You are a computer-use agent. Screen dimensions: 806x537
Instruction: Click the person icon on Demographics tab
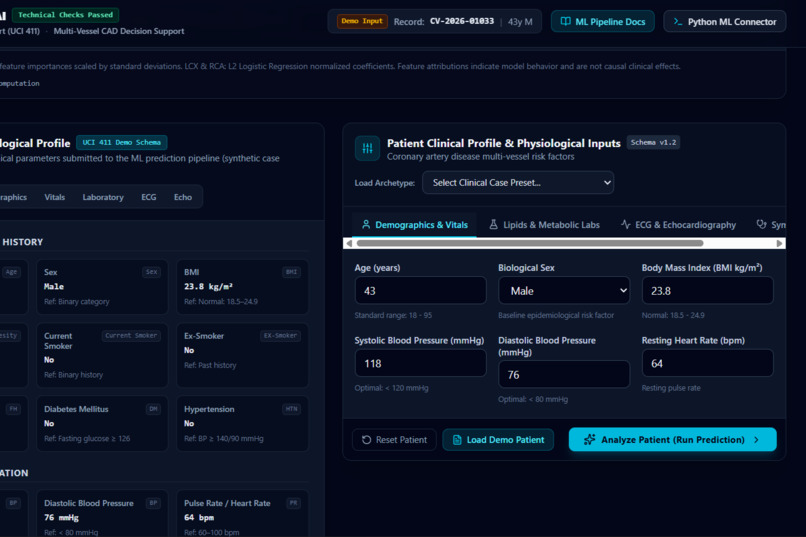pyautogui.click(x=366, y=225)
